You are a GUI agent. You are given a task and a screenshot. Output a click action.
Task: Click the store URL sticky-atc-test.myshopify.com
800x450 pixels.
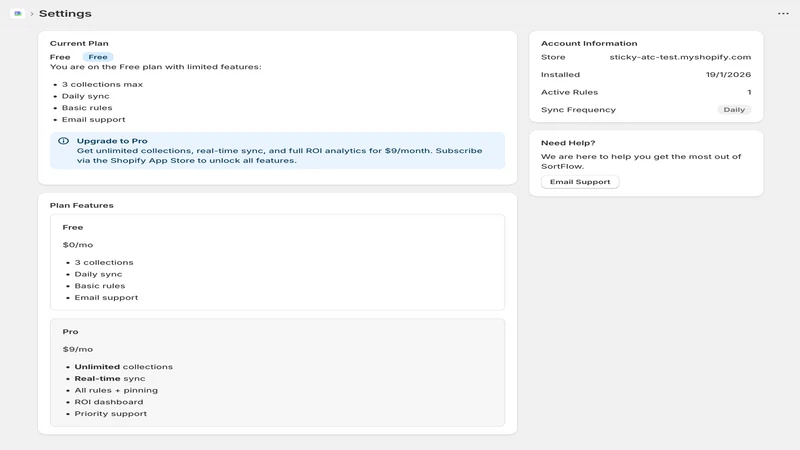pos(680,57)
